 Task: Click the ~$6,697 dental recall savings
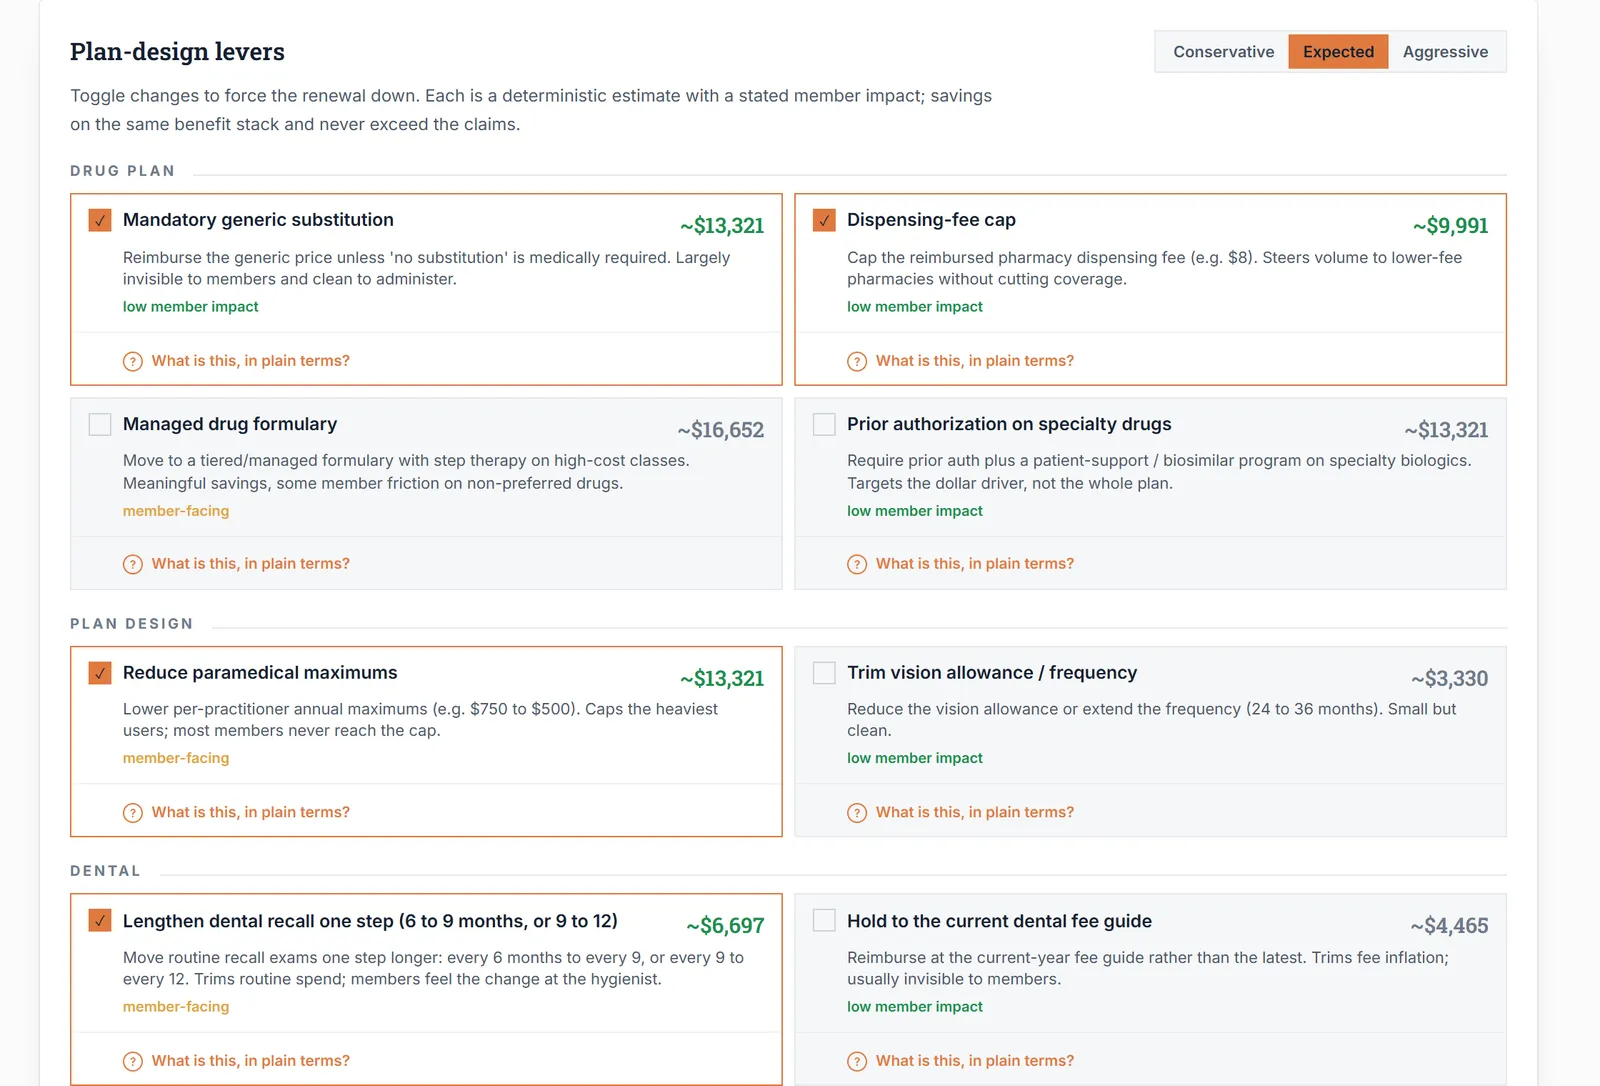pos(725,926)
